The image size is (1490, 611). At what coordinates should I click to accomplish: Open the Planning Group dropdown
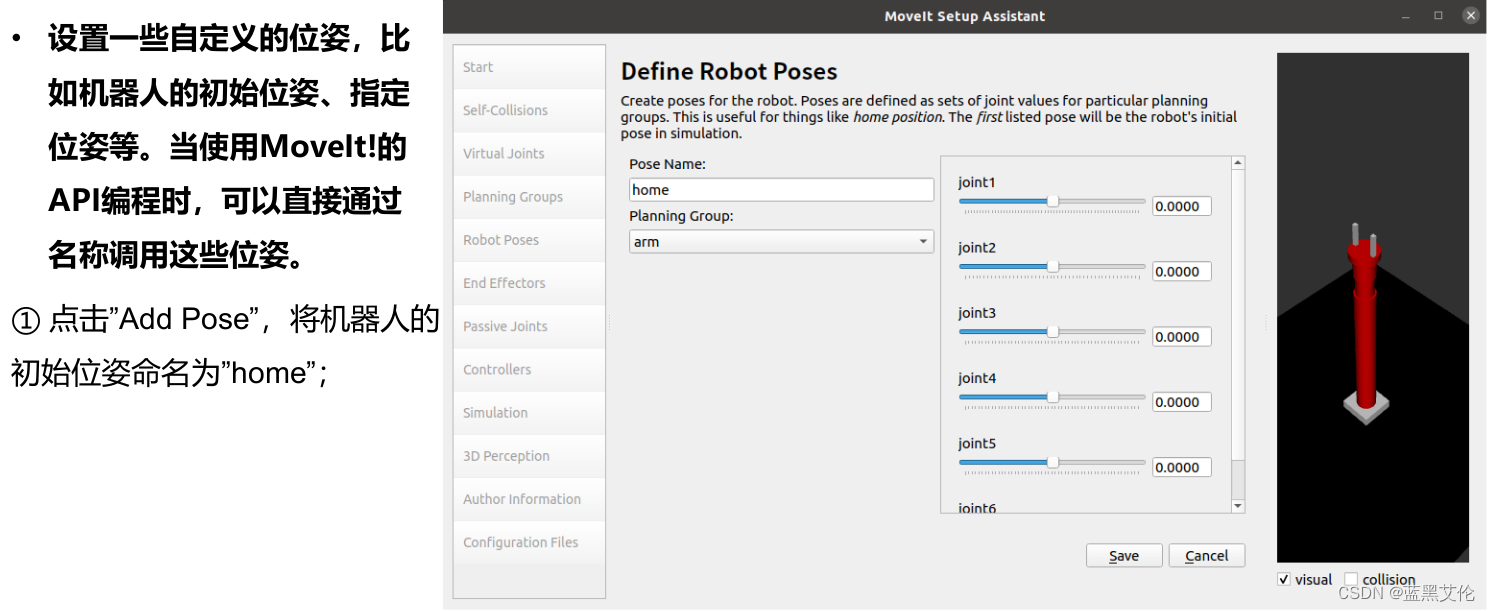coord(781,242)
